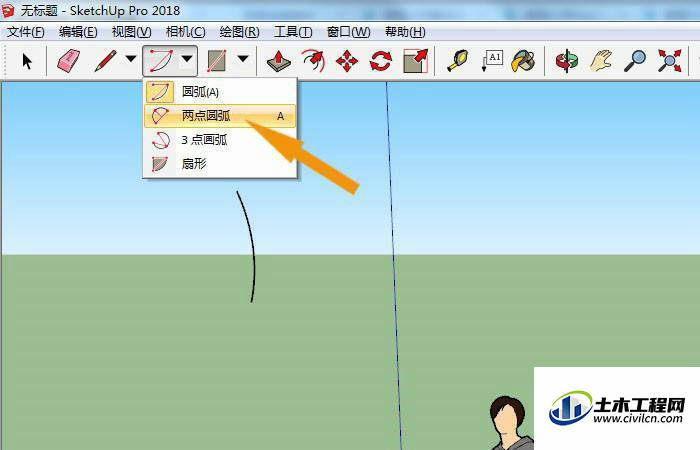Image resolution: width=700 pixels, height=450 pixels.
Task: Choose 扇形 pie option from dropdown
Action: (220, 164)
